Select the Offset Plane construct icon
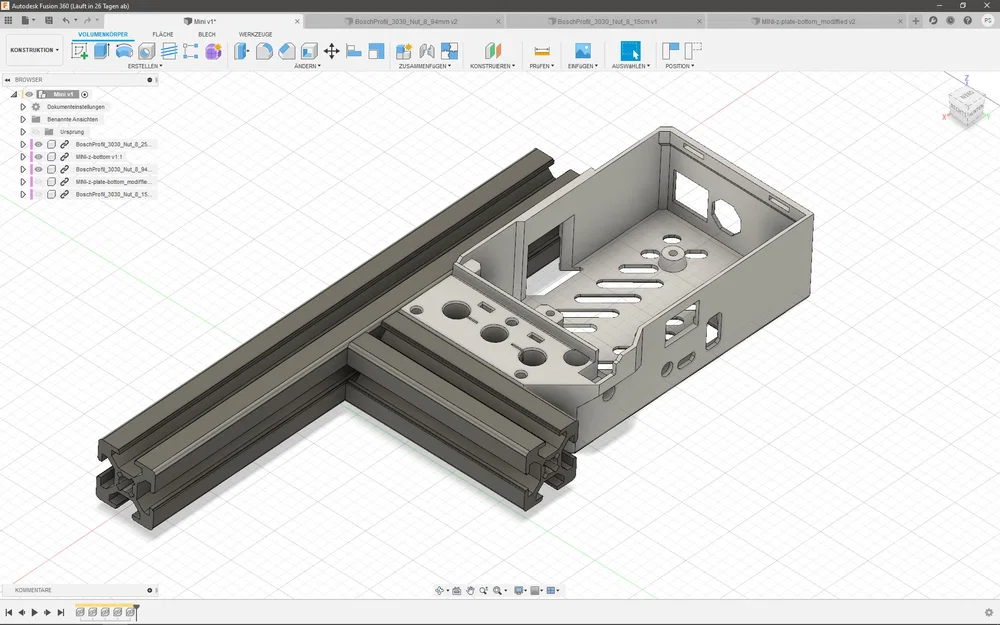 (492, 51)
